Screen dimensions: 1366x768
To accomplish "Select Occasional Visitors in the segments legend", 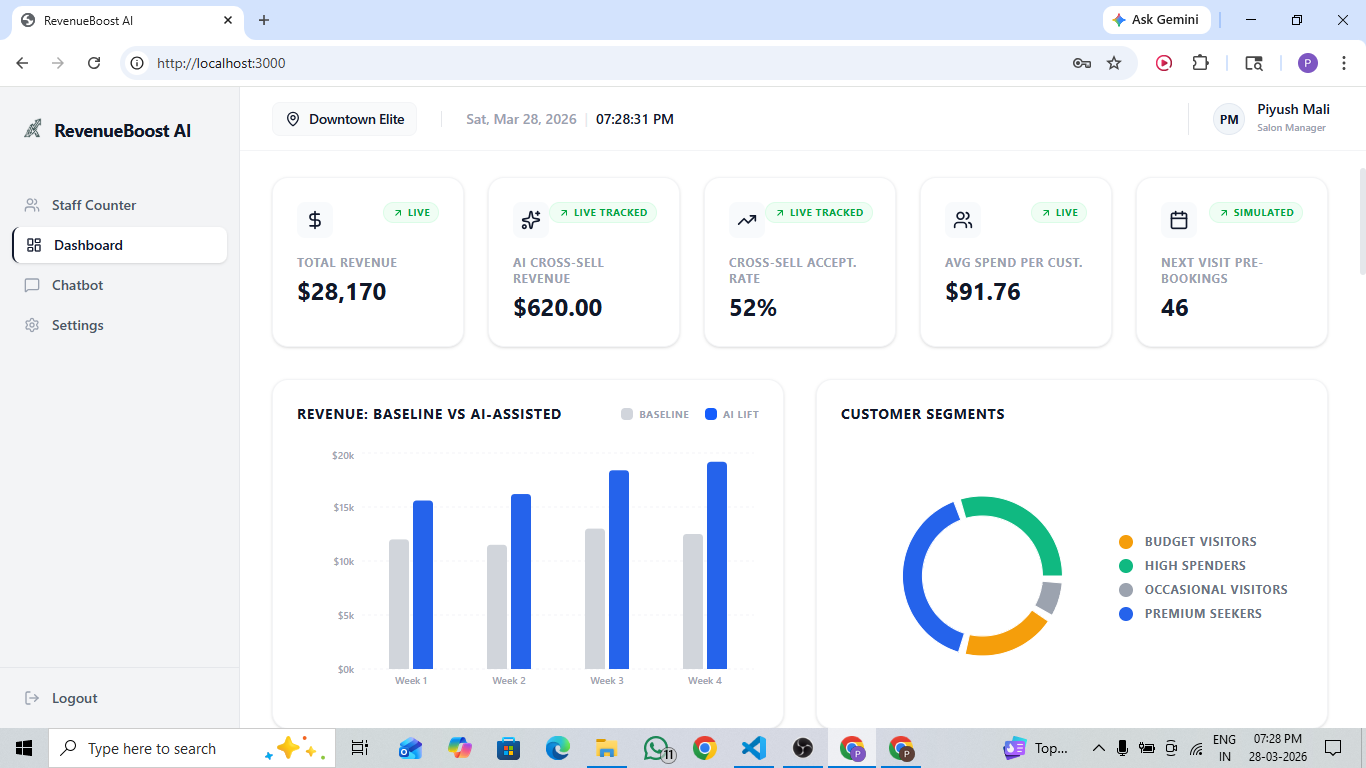I will 1203,590.
